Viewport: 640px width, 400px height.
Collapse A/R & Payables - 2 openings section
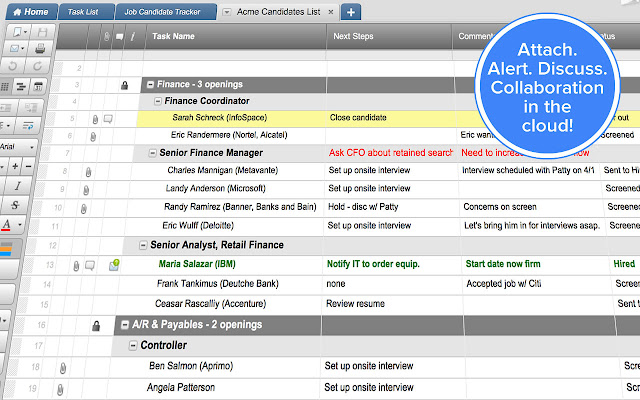tap(125, 325)
